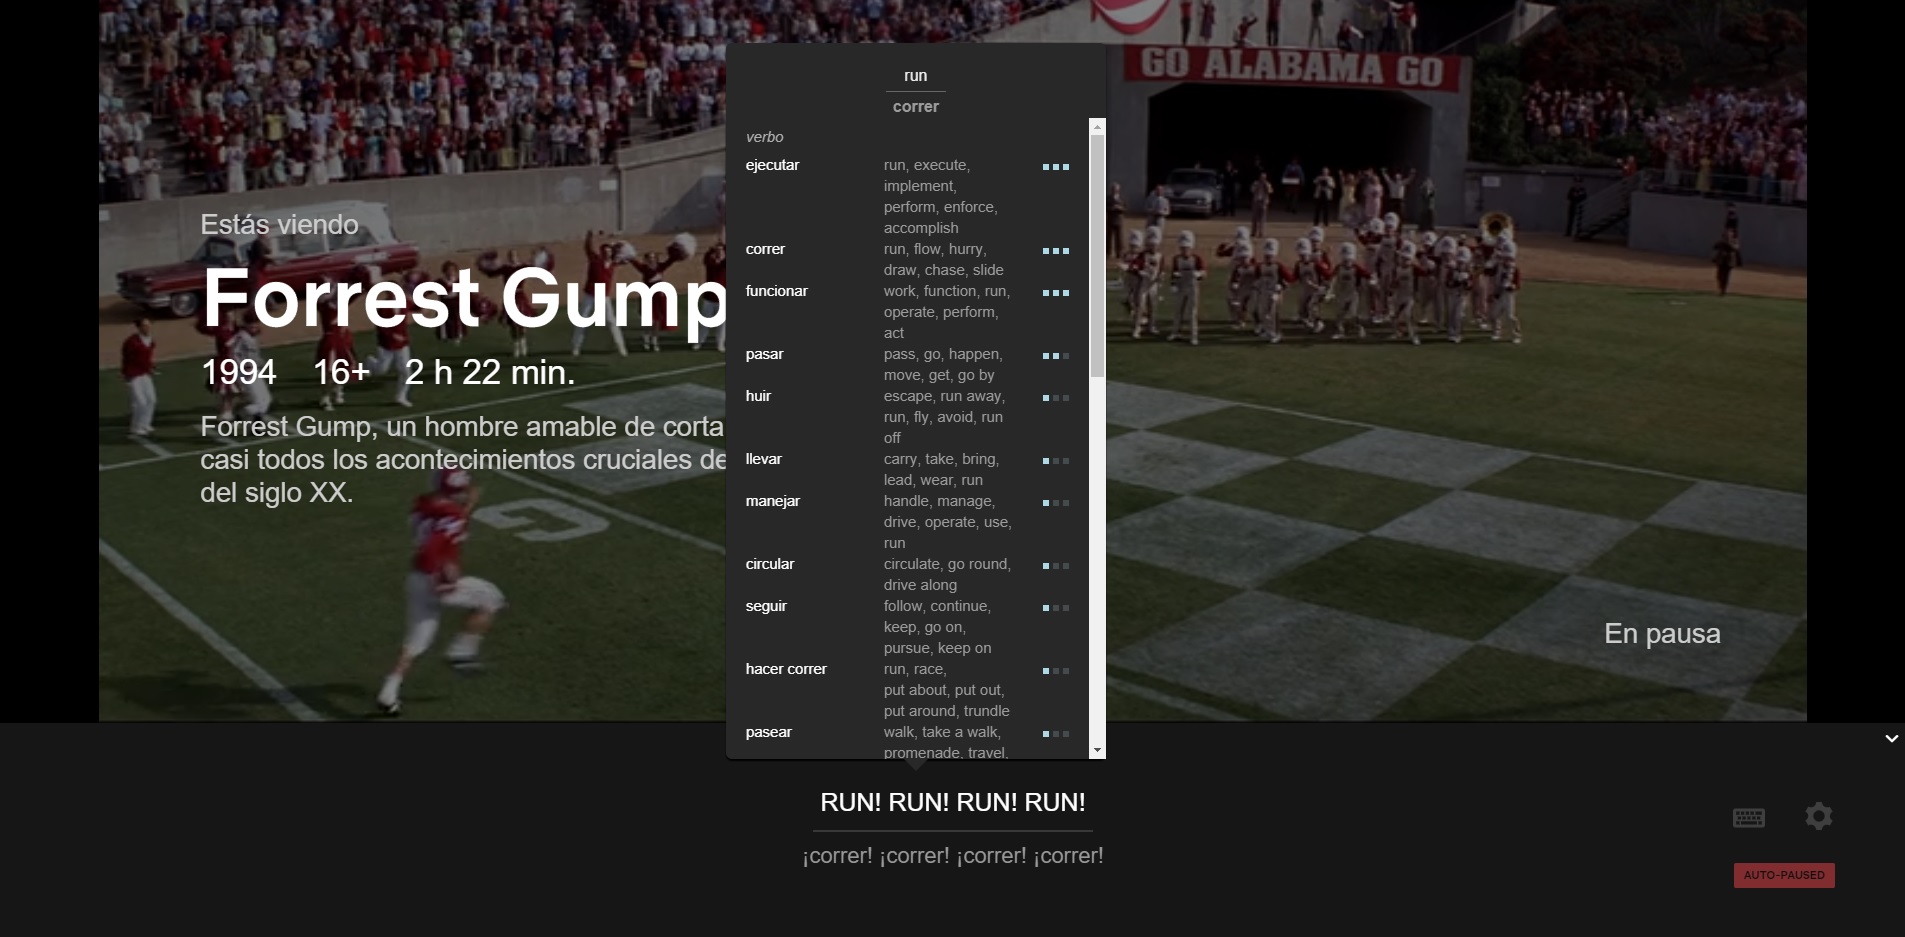Open the keyboard shortcuts icon

[1748, 817]
